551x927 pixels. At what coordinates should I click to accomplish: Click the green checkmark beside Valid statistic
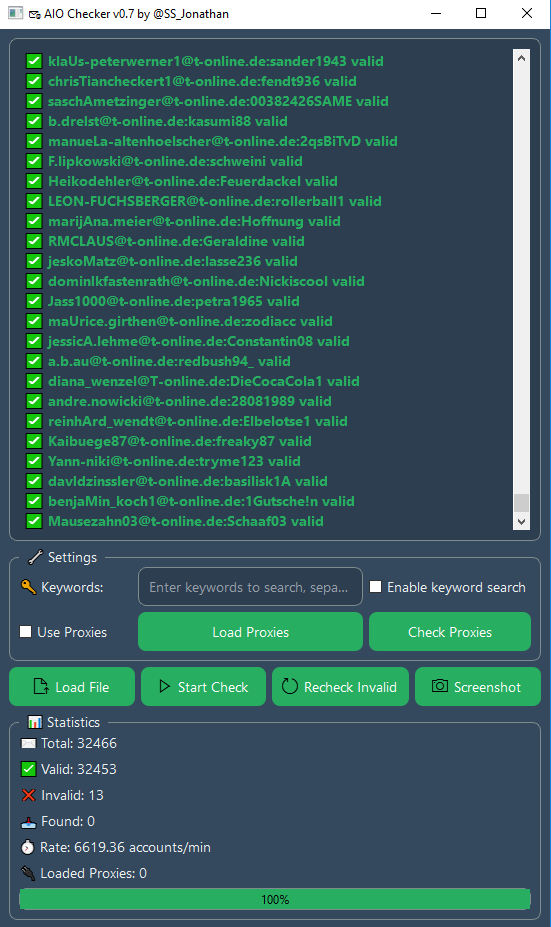click(28, 769)
